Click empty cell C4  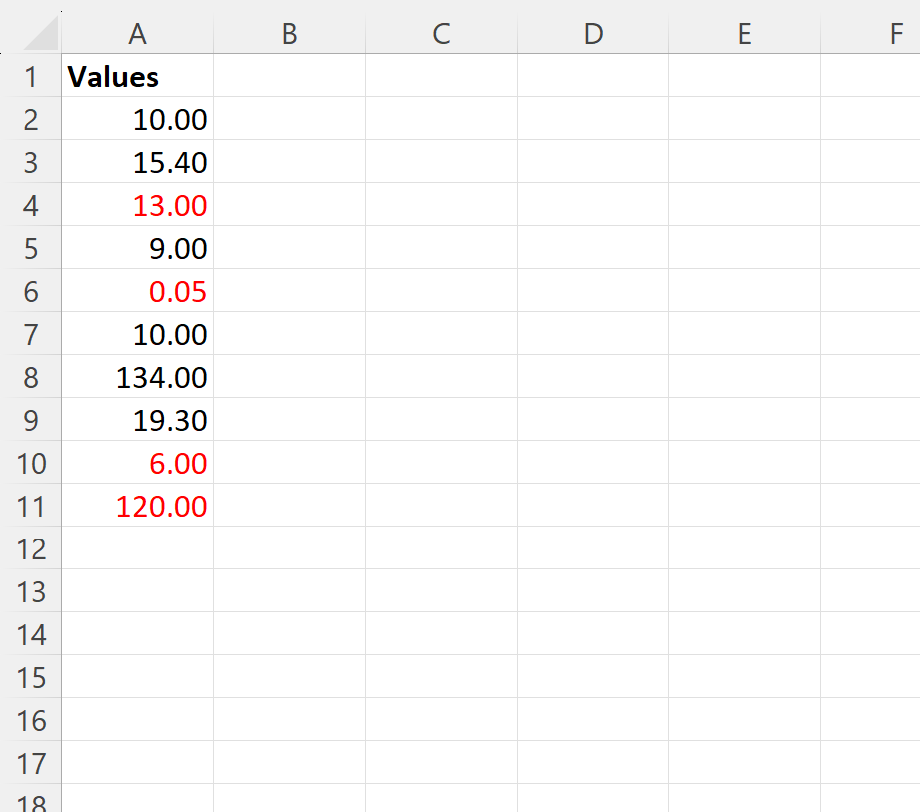click(441, 204)
